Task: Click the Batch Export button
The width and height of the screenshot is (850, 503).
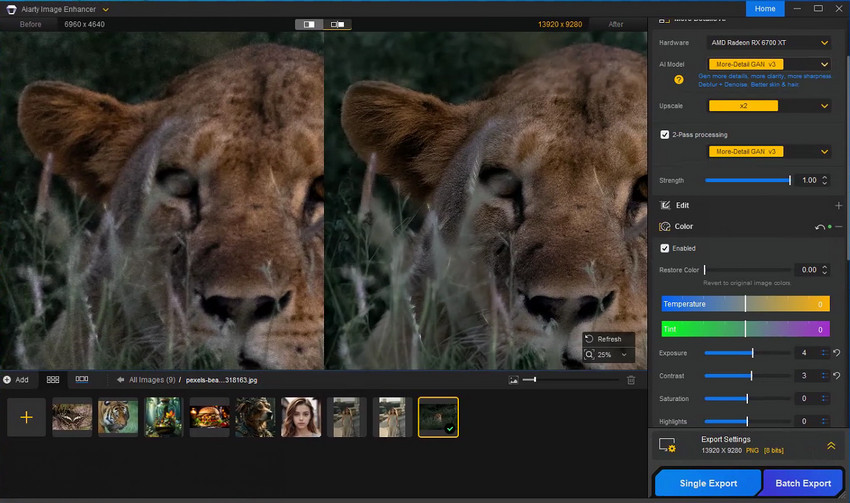Action: tap(803, 483)
